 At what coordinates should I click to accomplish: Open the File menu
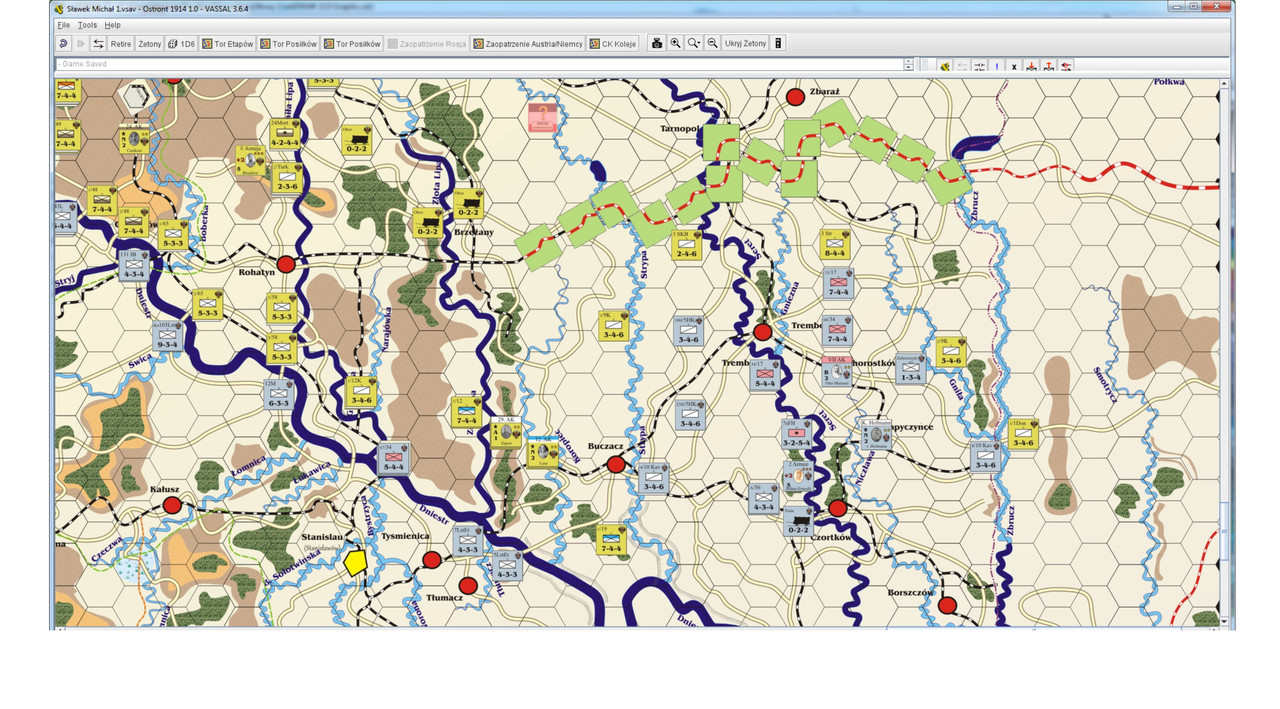(x=64, y=24)
